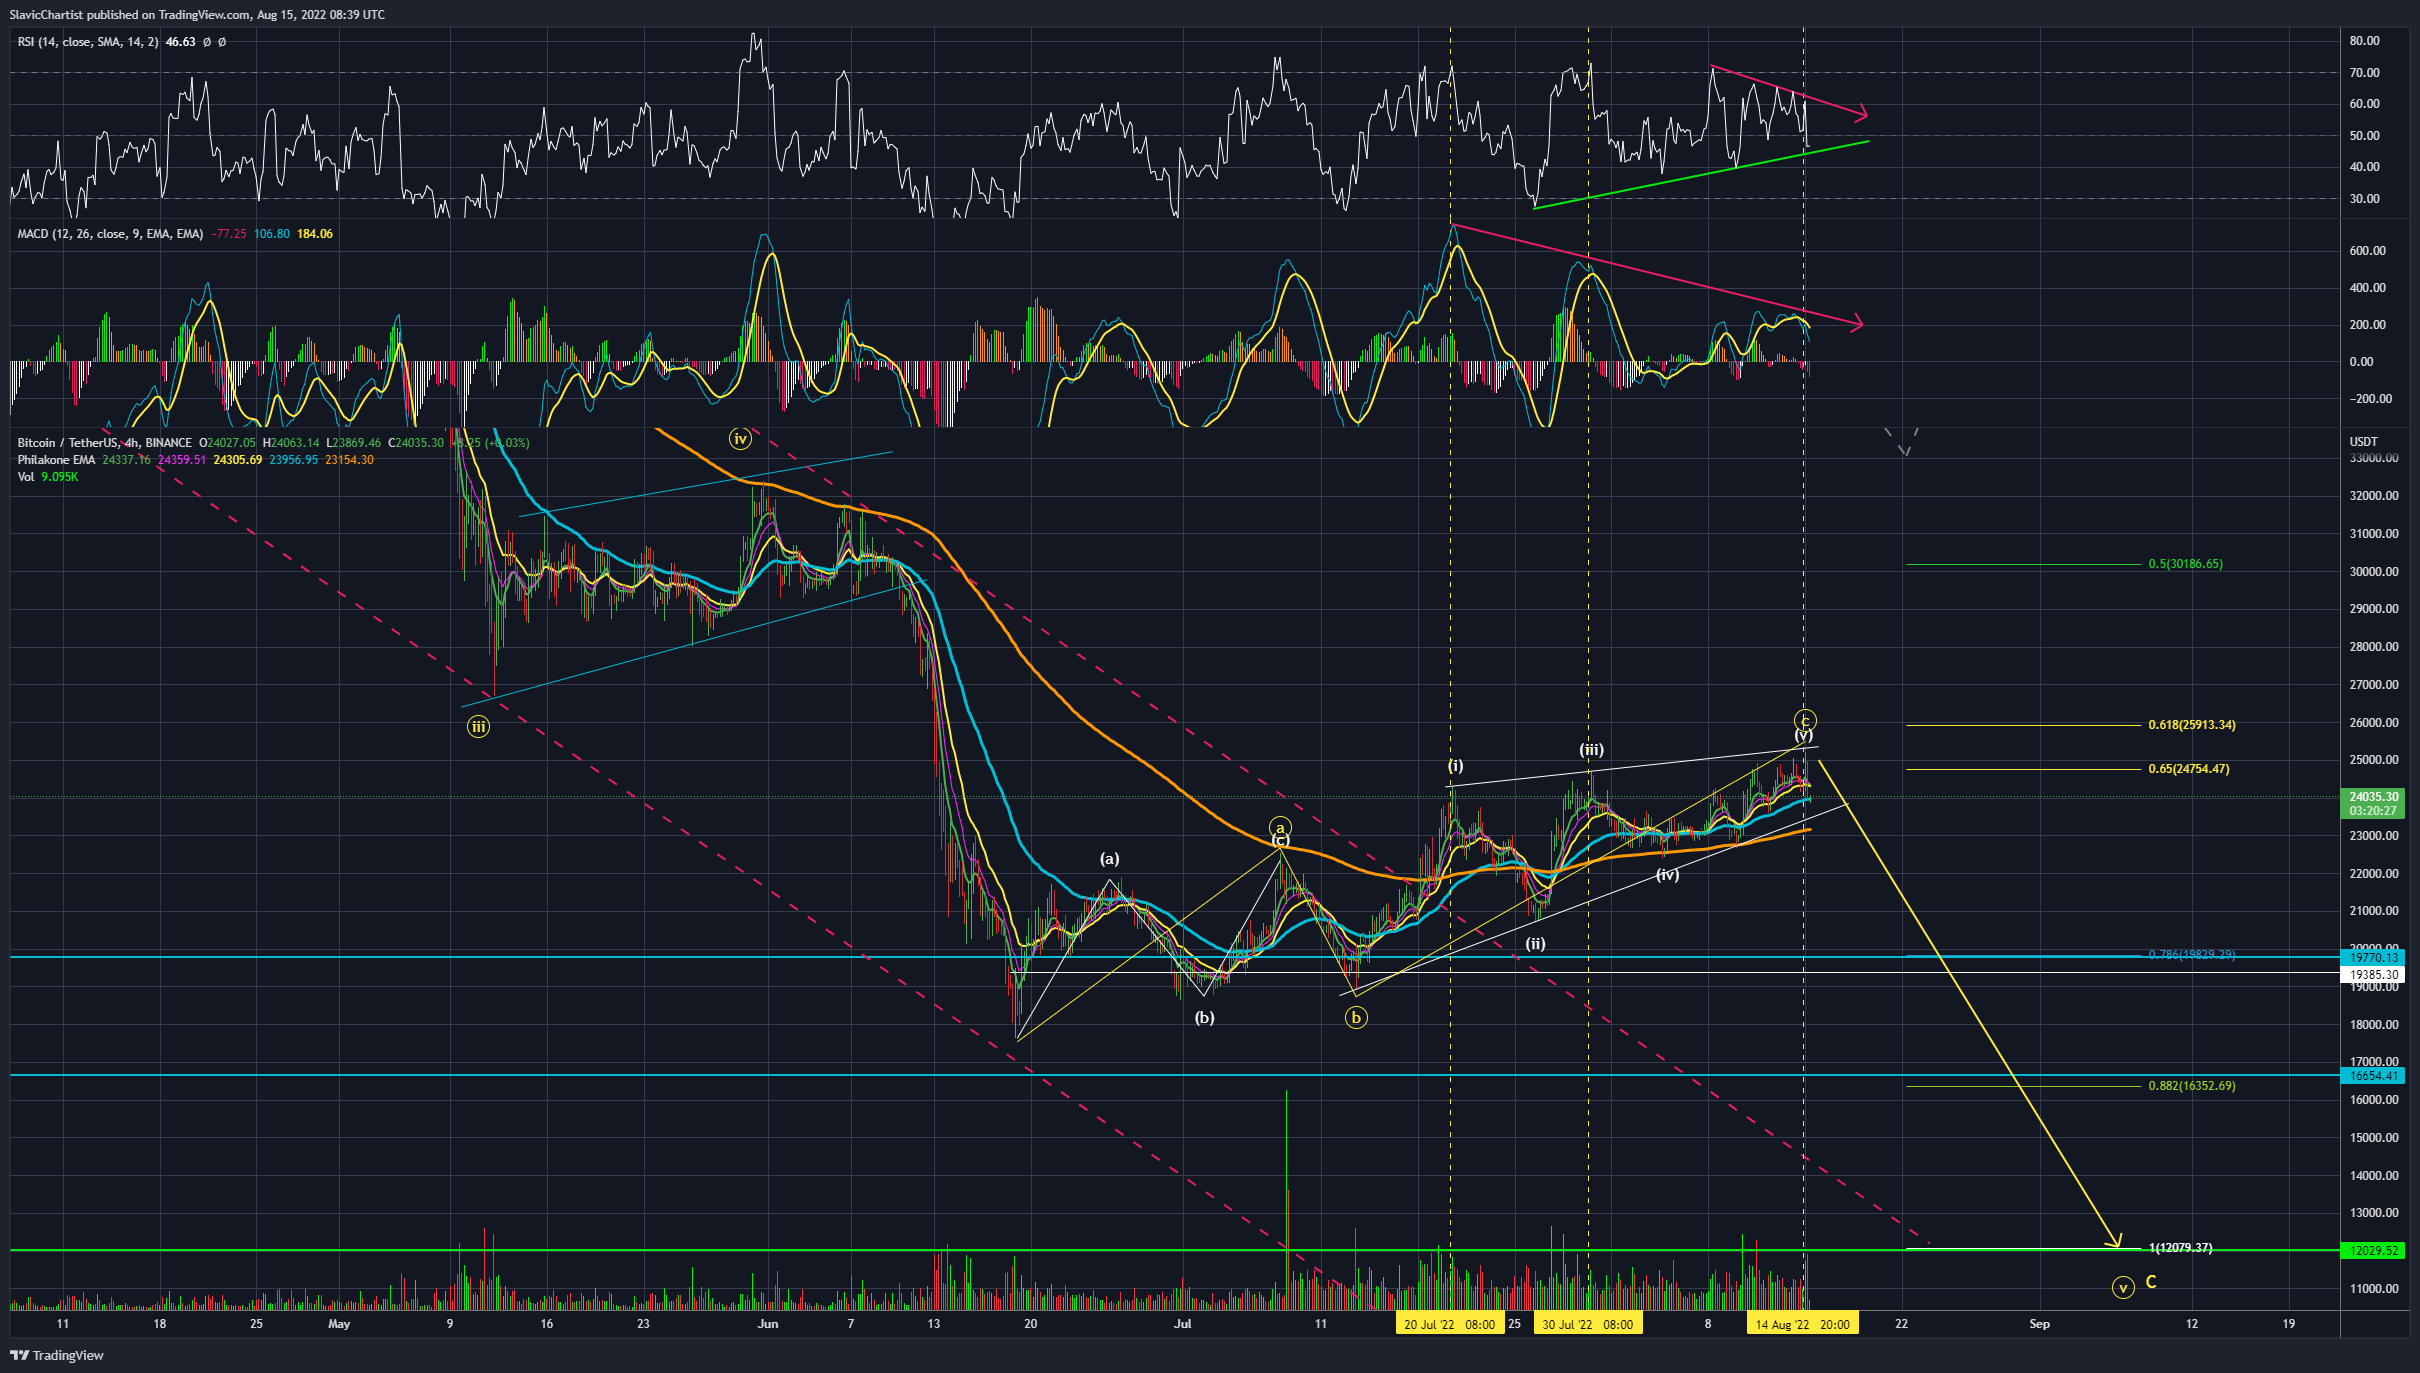Click the (i) wave label

1455,766
